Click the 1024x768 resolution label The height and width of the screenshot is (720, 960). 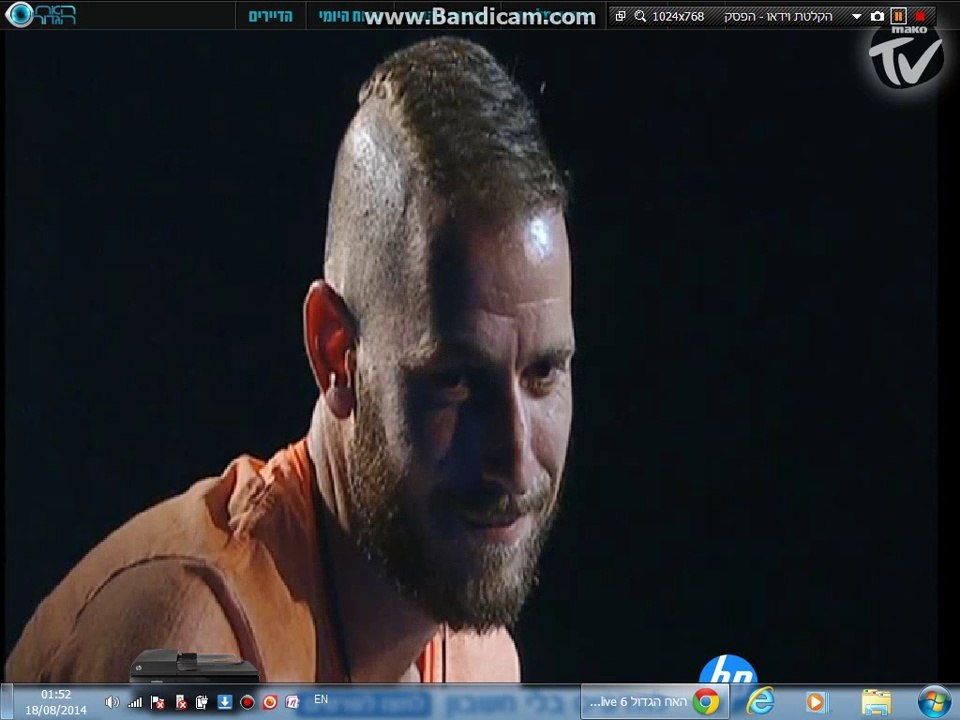tap(678, 17)
